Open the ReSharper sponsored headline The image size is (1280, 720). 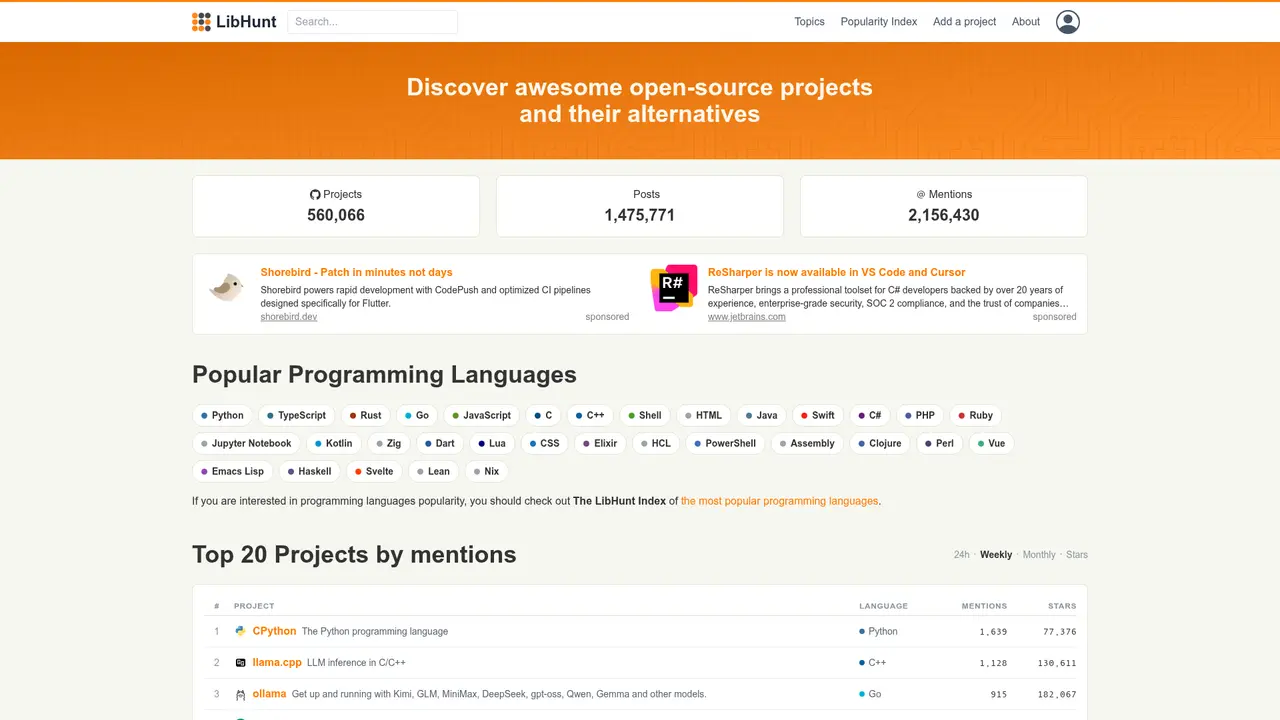(837, 272)
